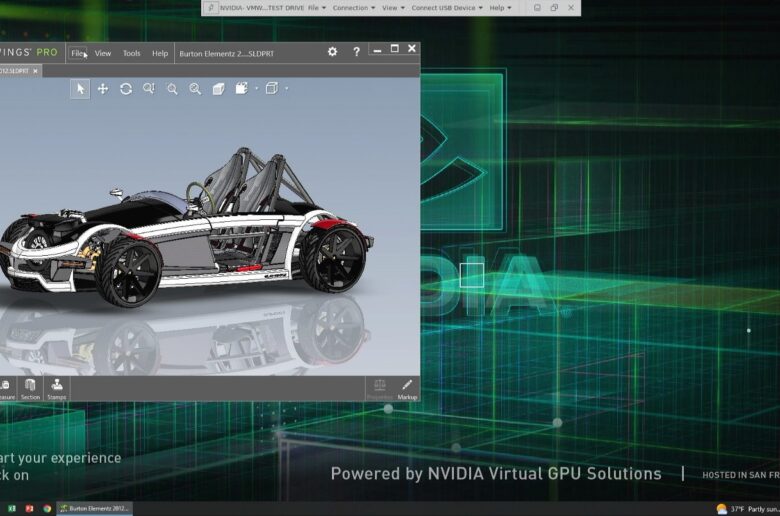Open the Markup pencil tool
Image resolution: width=780 pixels, height=516 pixels.
407,389
